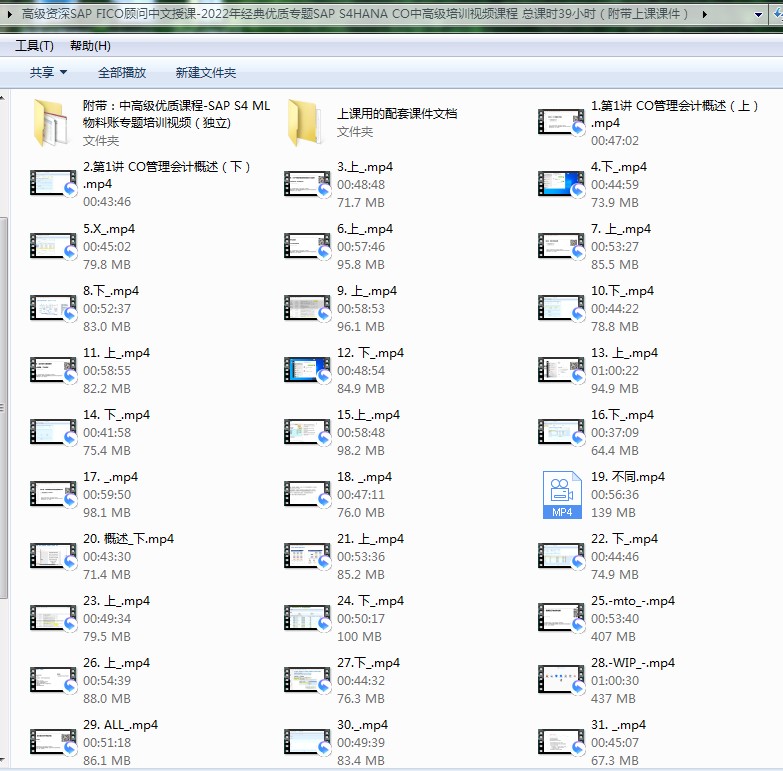The width and height of the screenshot is (783, 771).
Task: Expand the address bar path arrow at right
Action: [x=706, y=14]
